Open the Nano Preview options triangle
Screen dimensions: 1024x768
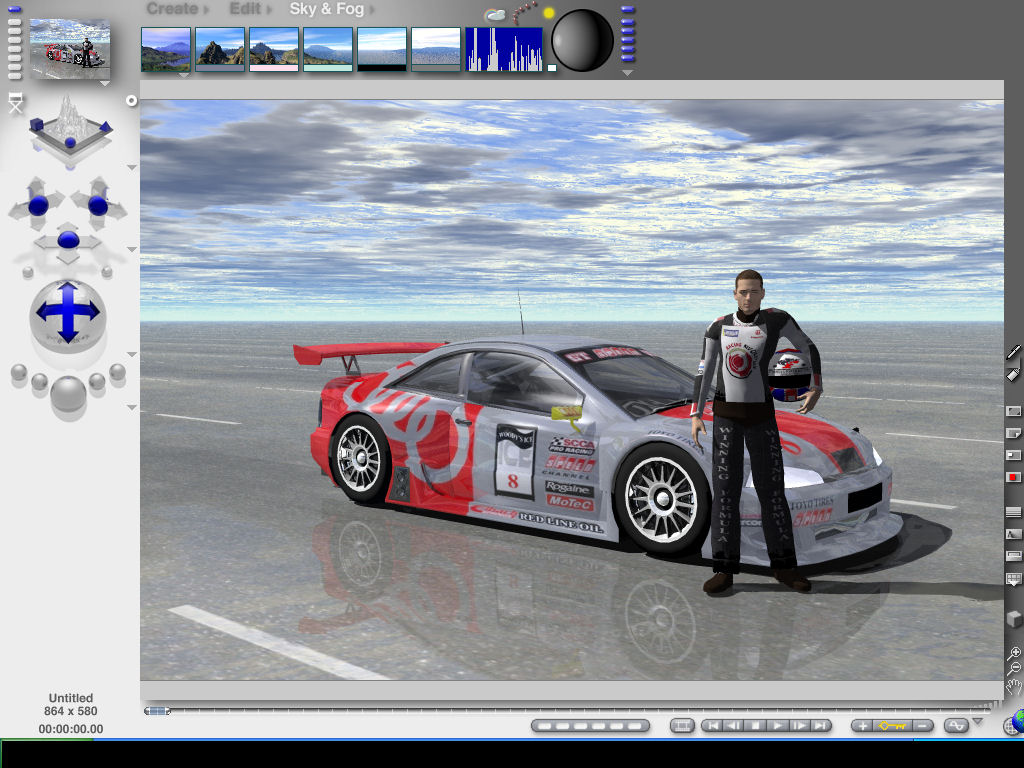point(104,84)
